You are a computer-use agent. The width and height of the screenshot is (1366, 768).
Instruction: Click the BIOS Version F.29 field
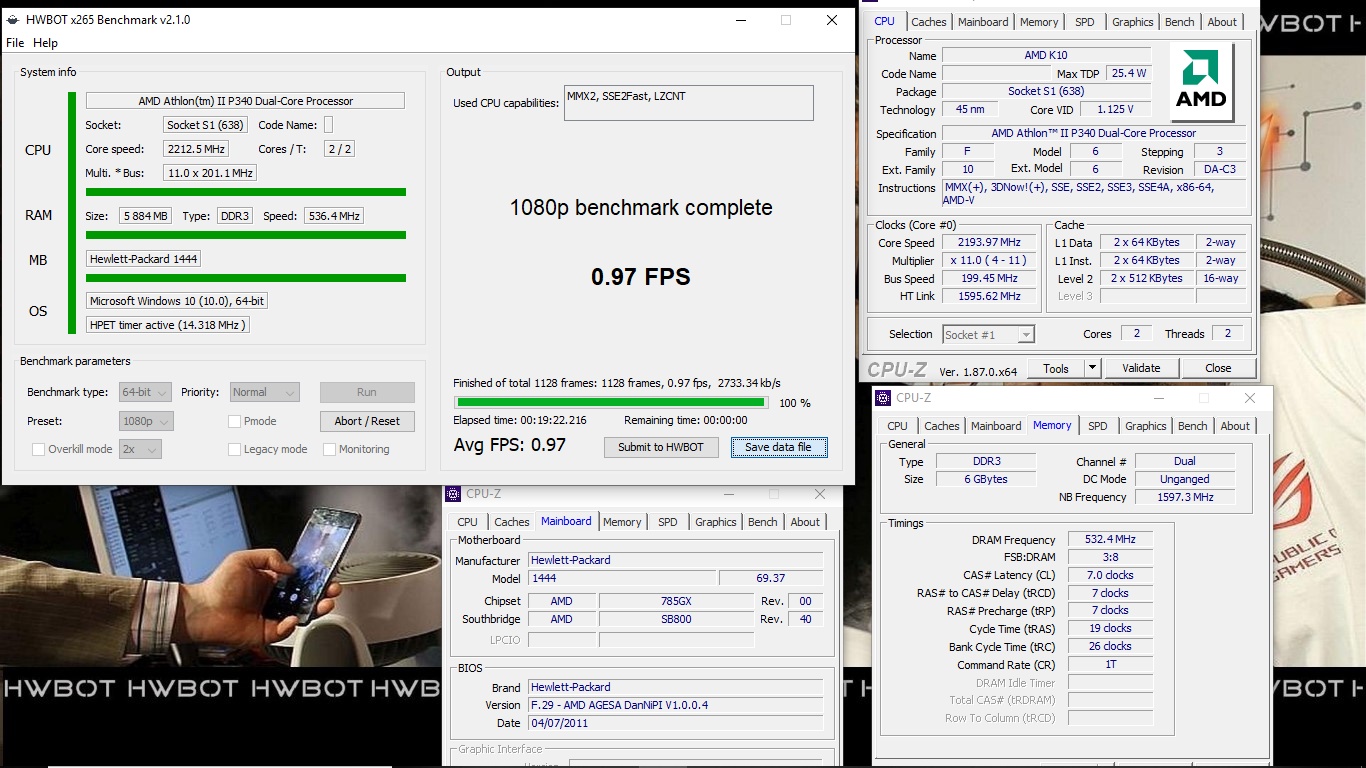[x=675, y=705]
